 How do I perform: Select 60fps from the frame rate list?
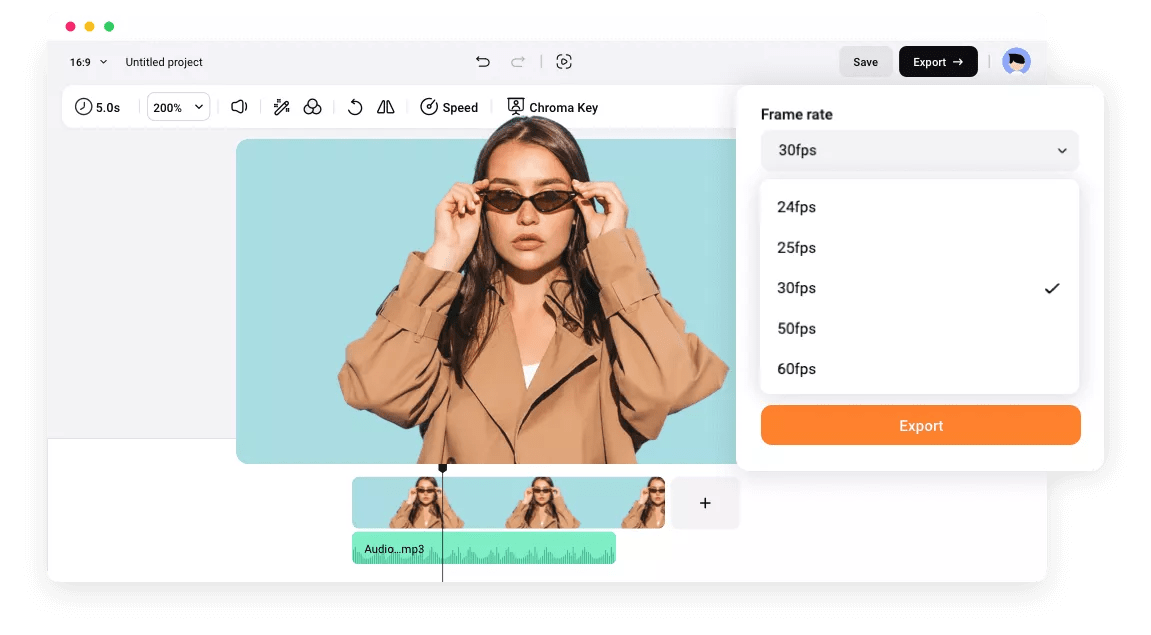[796, 368]
